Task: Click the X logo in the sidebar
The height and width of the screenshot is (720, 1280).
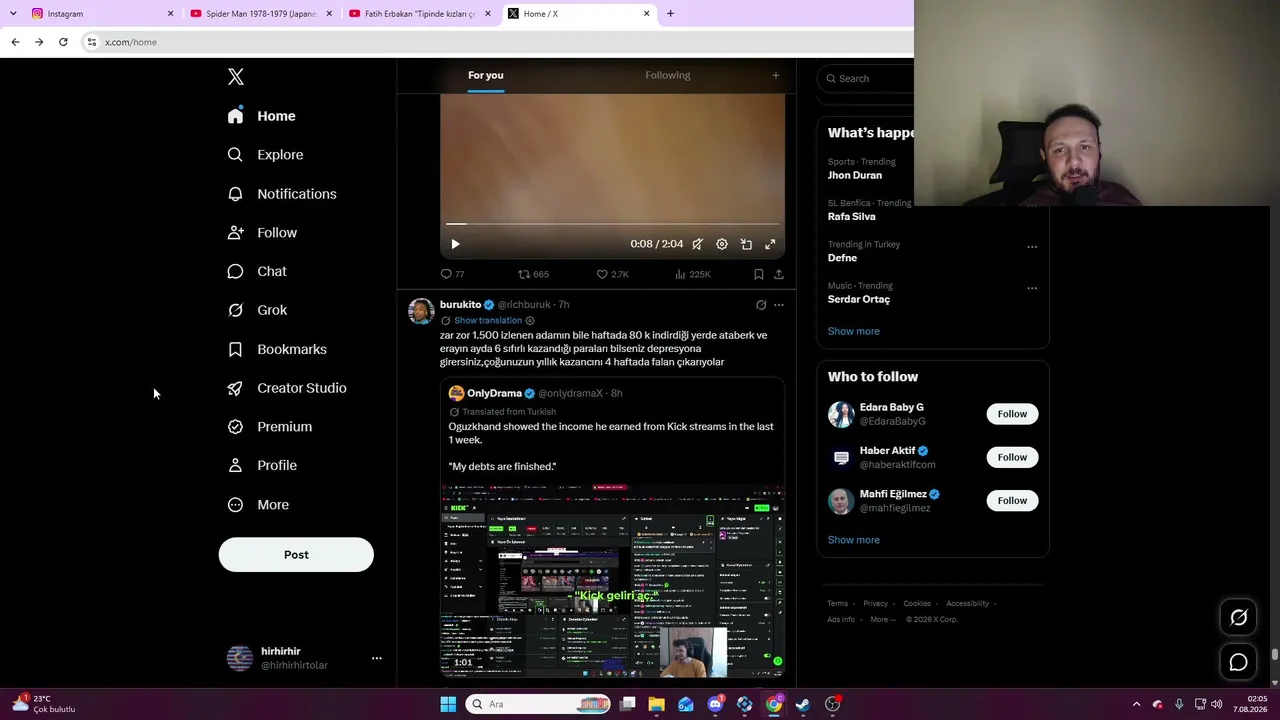Action: (236, 77)
